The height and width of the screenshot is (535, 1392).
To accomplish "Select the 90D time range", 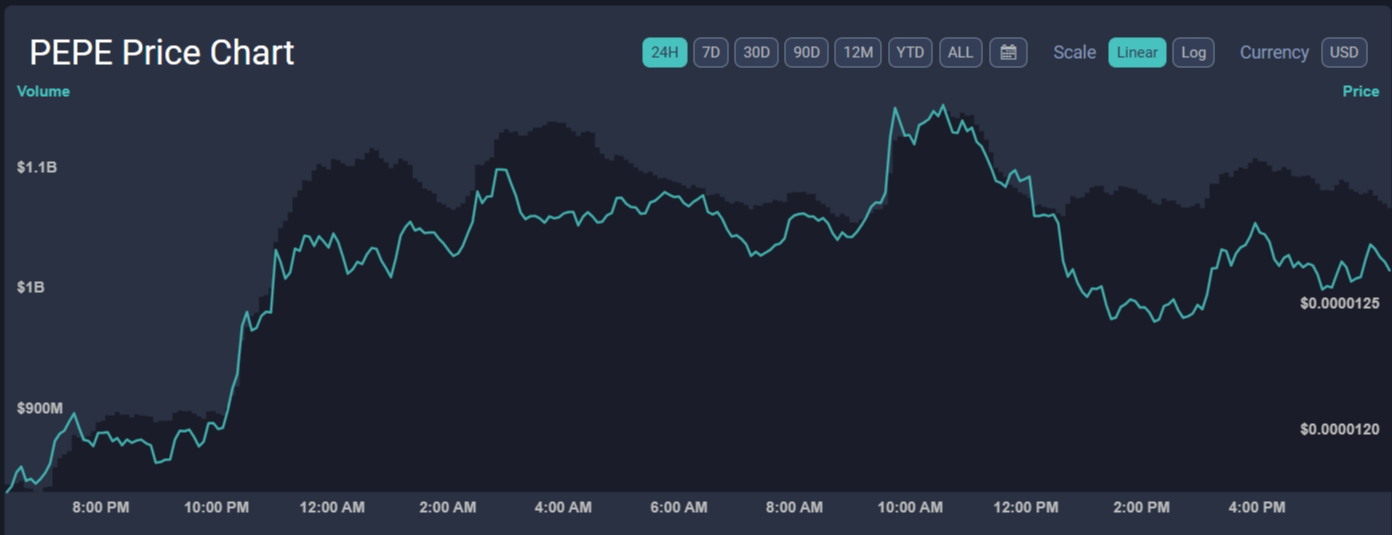I will 806,53.
